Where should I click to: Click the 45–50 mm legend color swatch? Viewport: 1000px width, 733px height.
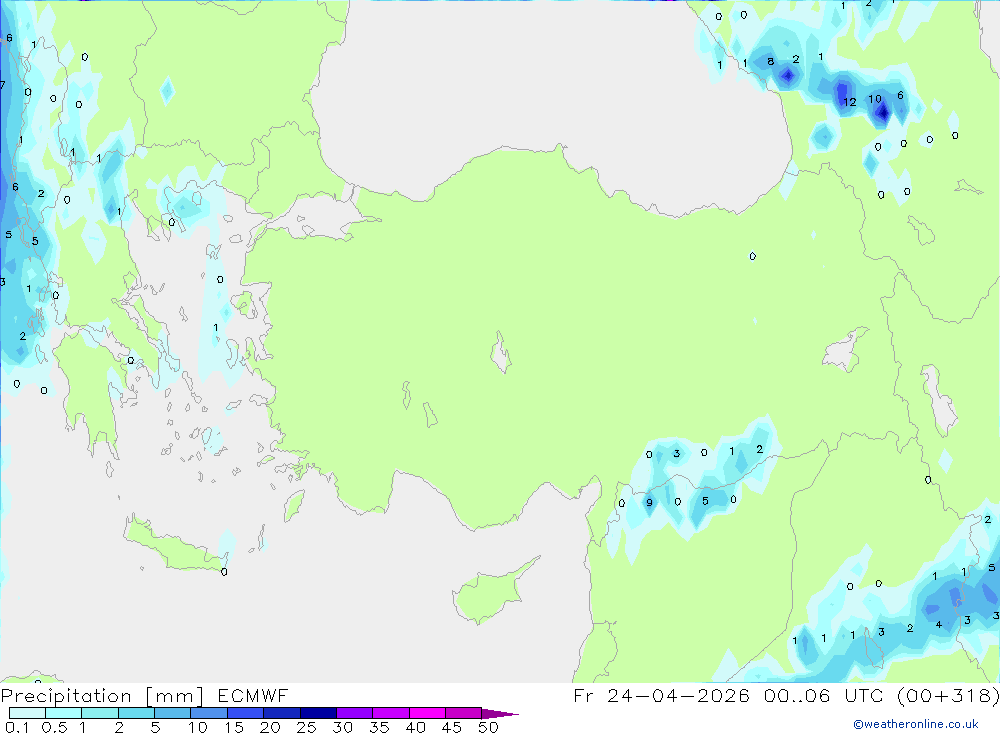463,713
